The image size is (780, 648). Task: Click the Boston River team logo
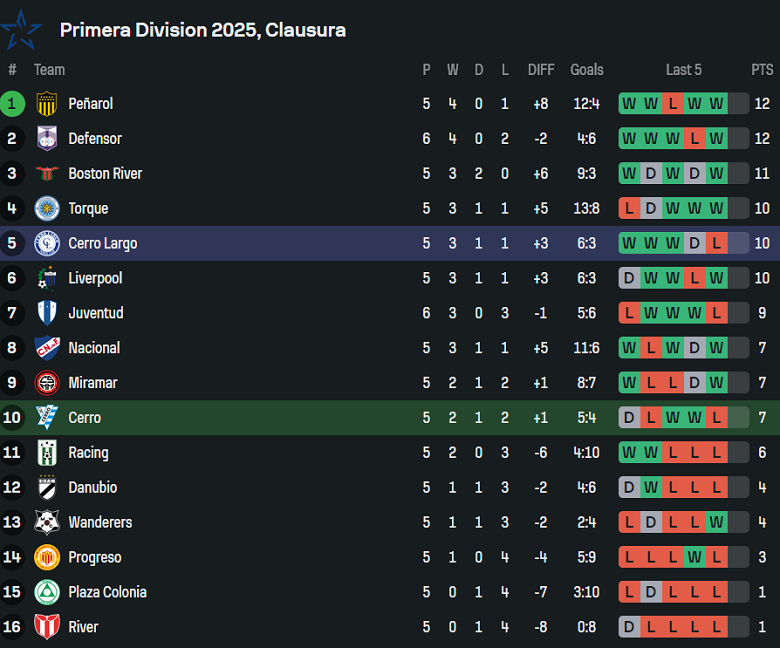coord(47,173)
